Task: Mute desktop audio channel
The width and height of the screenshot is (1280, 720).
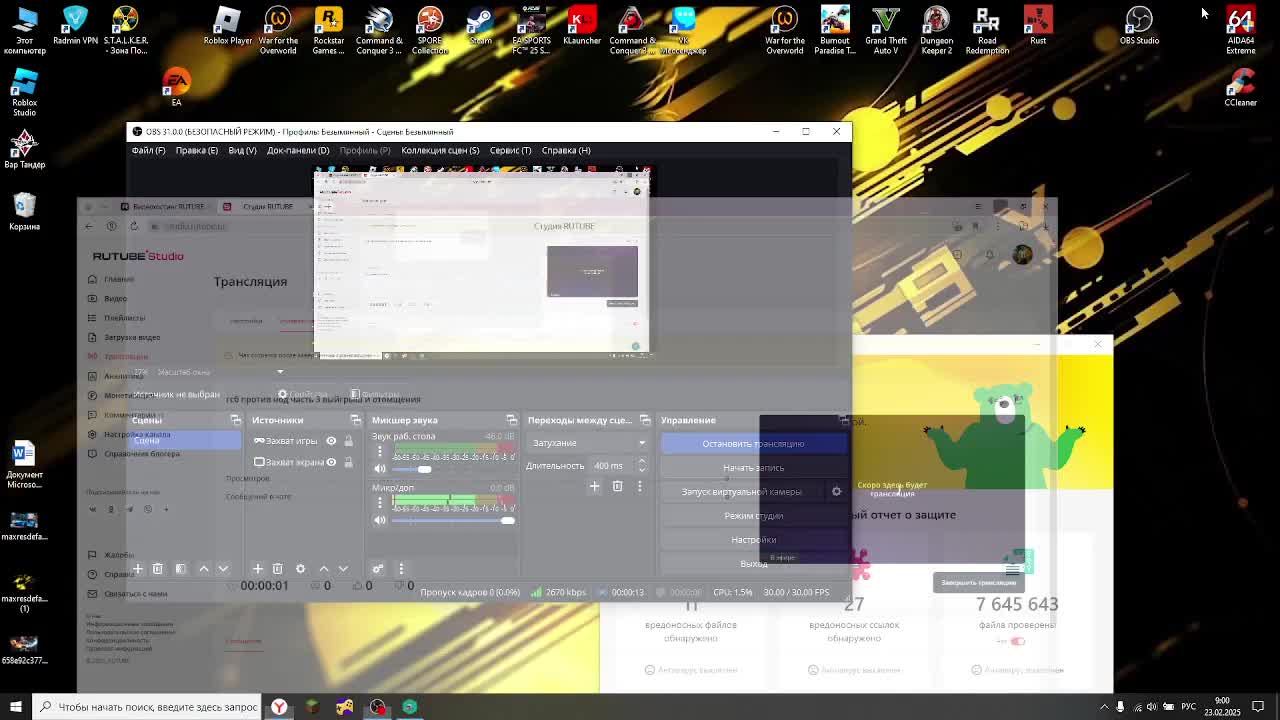Action: (x=380, y=469)
